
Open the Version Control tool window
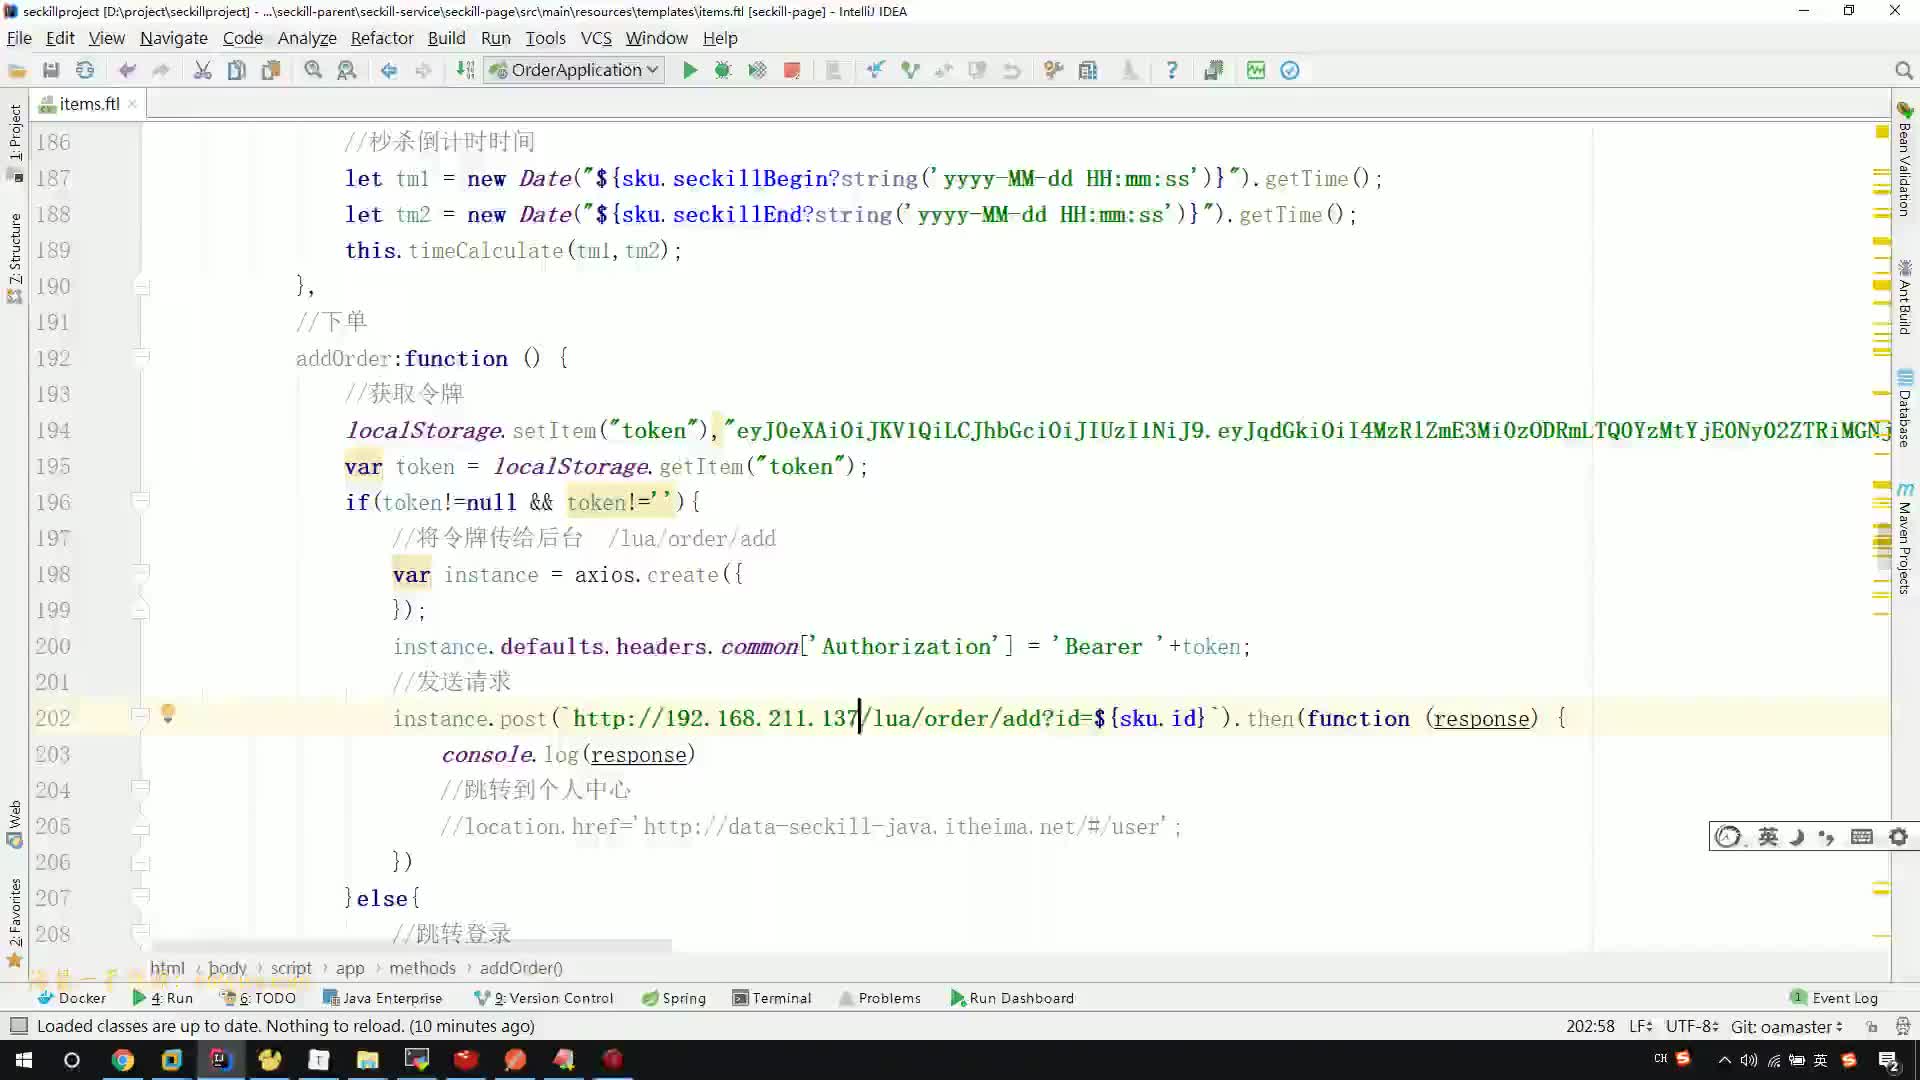click(544, 998)
